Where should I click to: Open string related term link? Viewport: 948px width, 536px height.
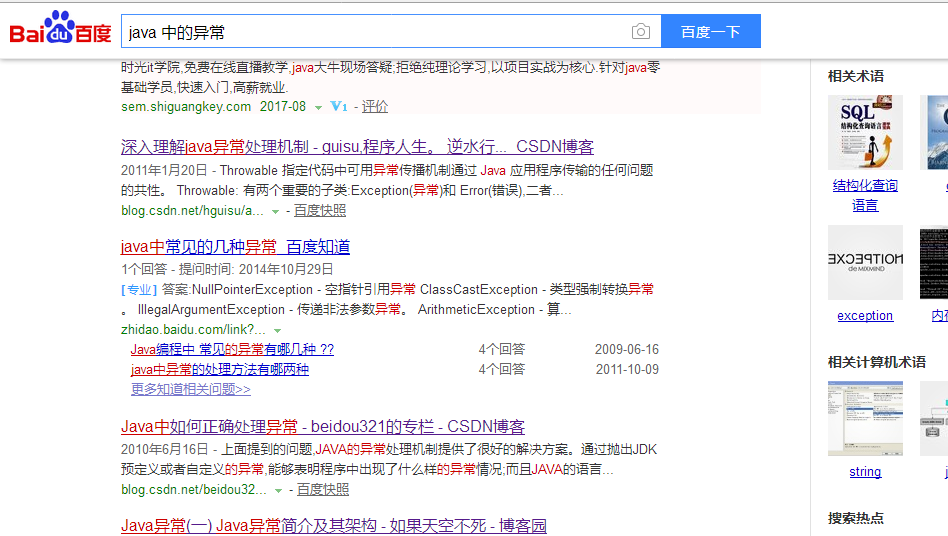(x=865, y=471)
